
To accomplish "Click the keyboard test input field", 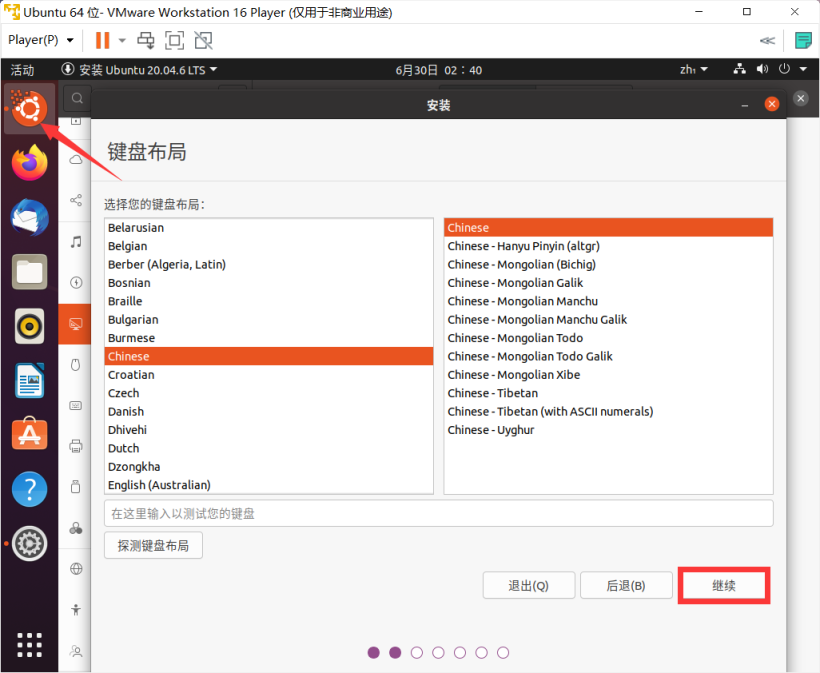I will click(438, 513).
